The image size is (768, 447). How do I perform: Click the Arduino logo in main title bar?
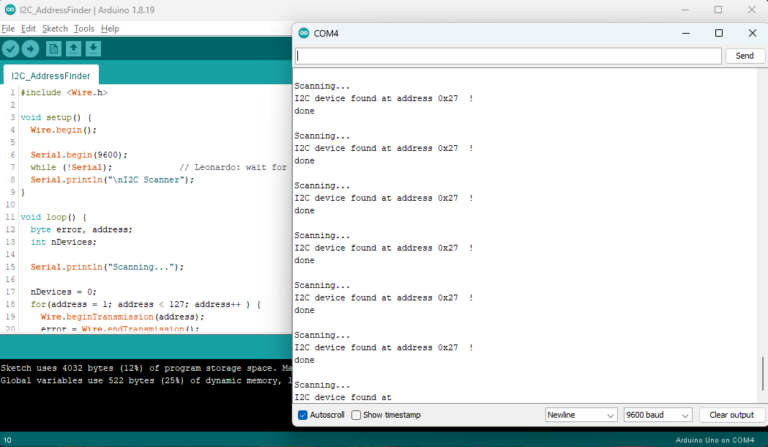coord(9,9)
